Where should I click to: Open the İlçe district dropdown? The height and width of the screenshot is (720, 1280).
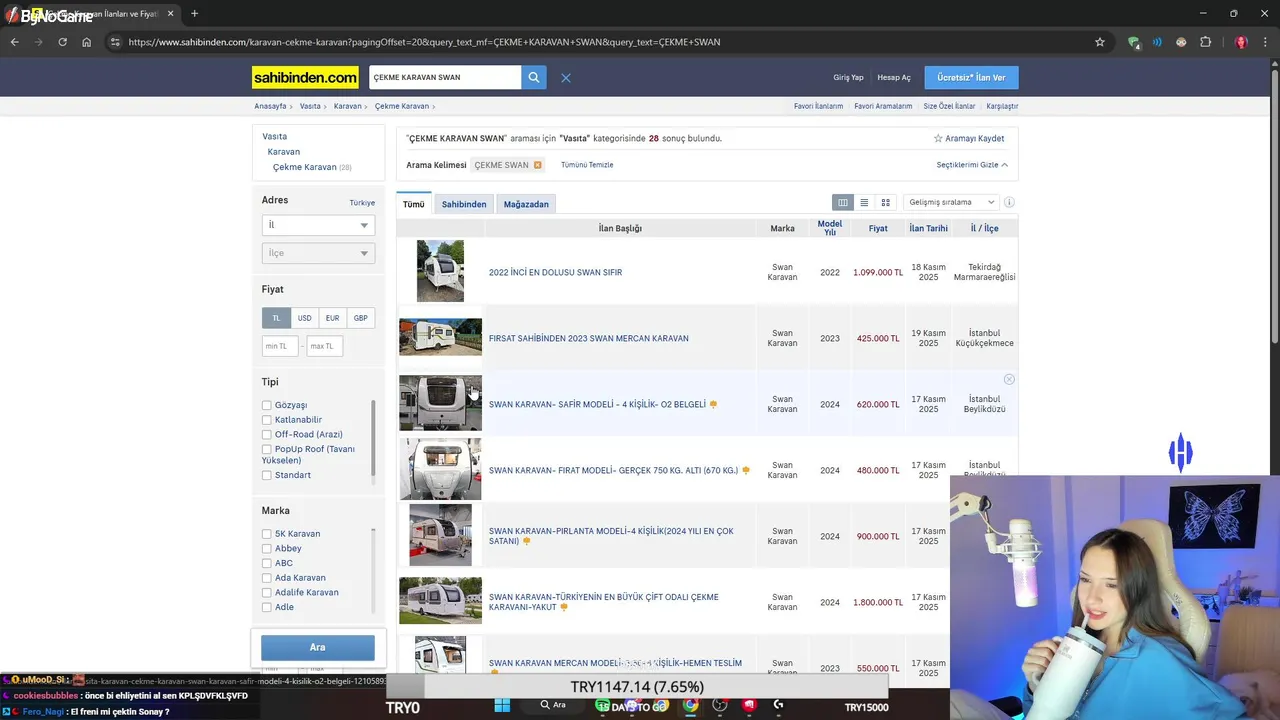click(318, 253)
